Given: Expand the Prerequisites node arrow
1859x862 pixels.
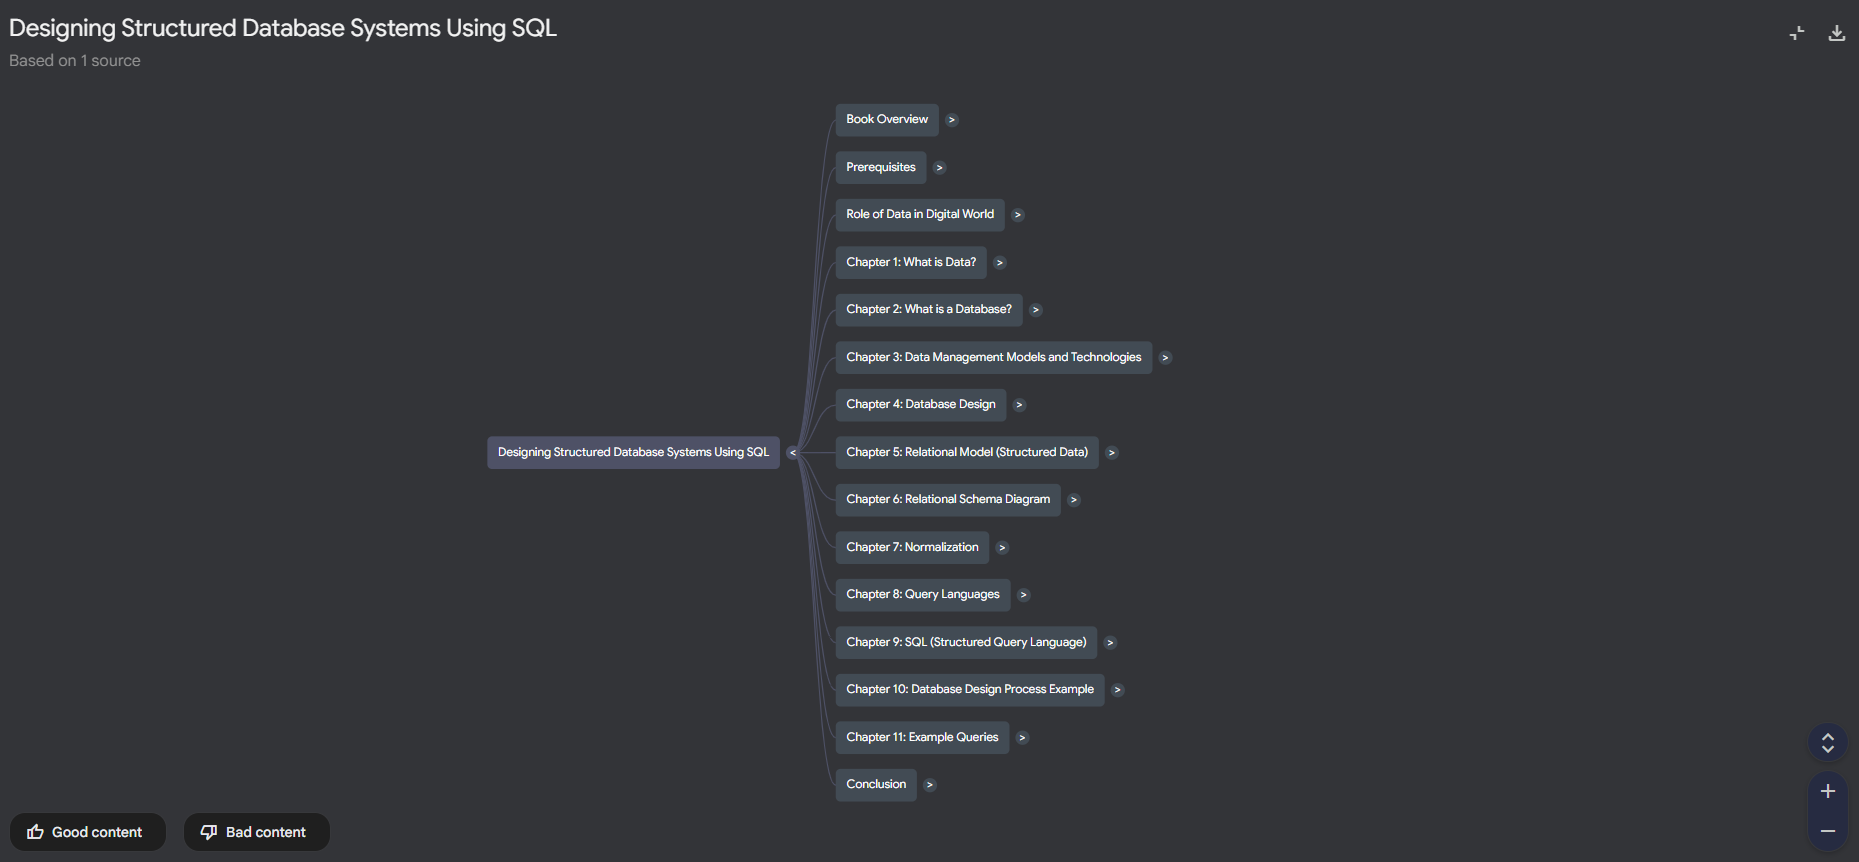Looking at the screenshot, I should [940, 168].
